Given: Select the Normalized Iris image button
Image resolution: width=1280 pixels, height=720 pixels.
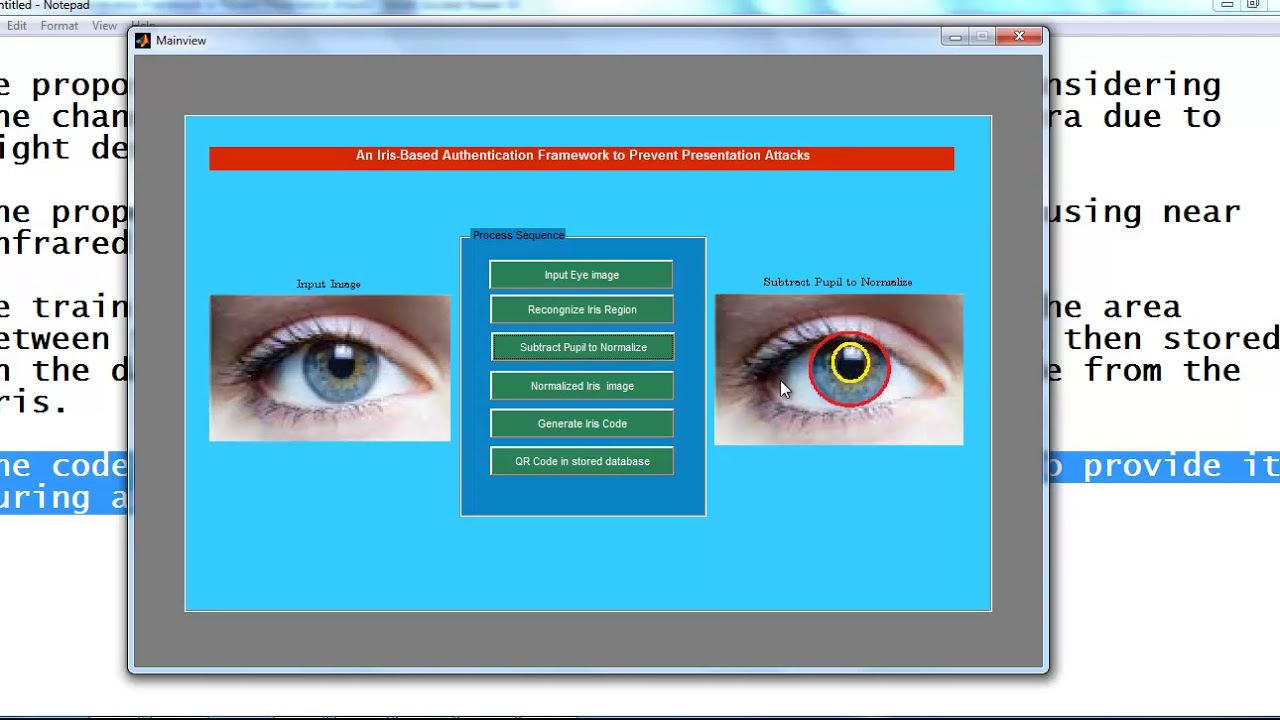Looking at the screenshot, I should (x=581, y=386).
